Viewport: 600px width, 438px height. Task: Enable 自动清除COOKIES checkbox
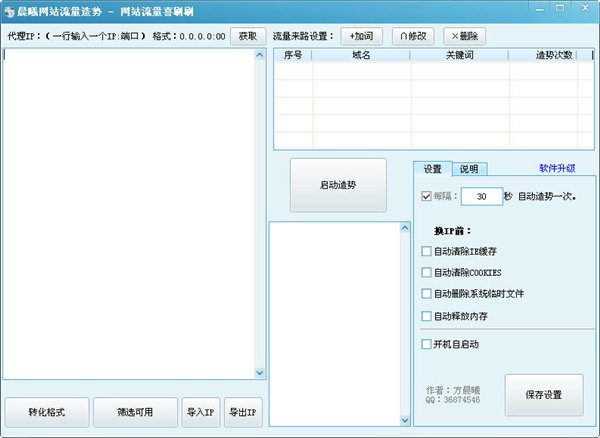click(426, 272)
